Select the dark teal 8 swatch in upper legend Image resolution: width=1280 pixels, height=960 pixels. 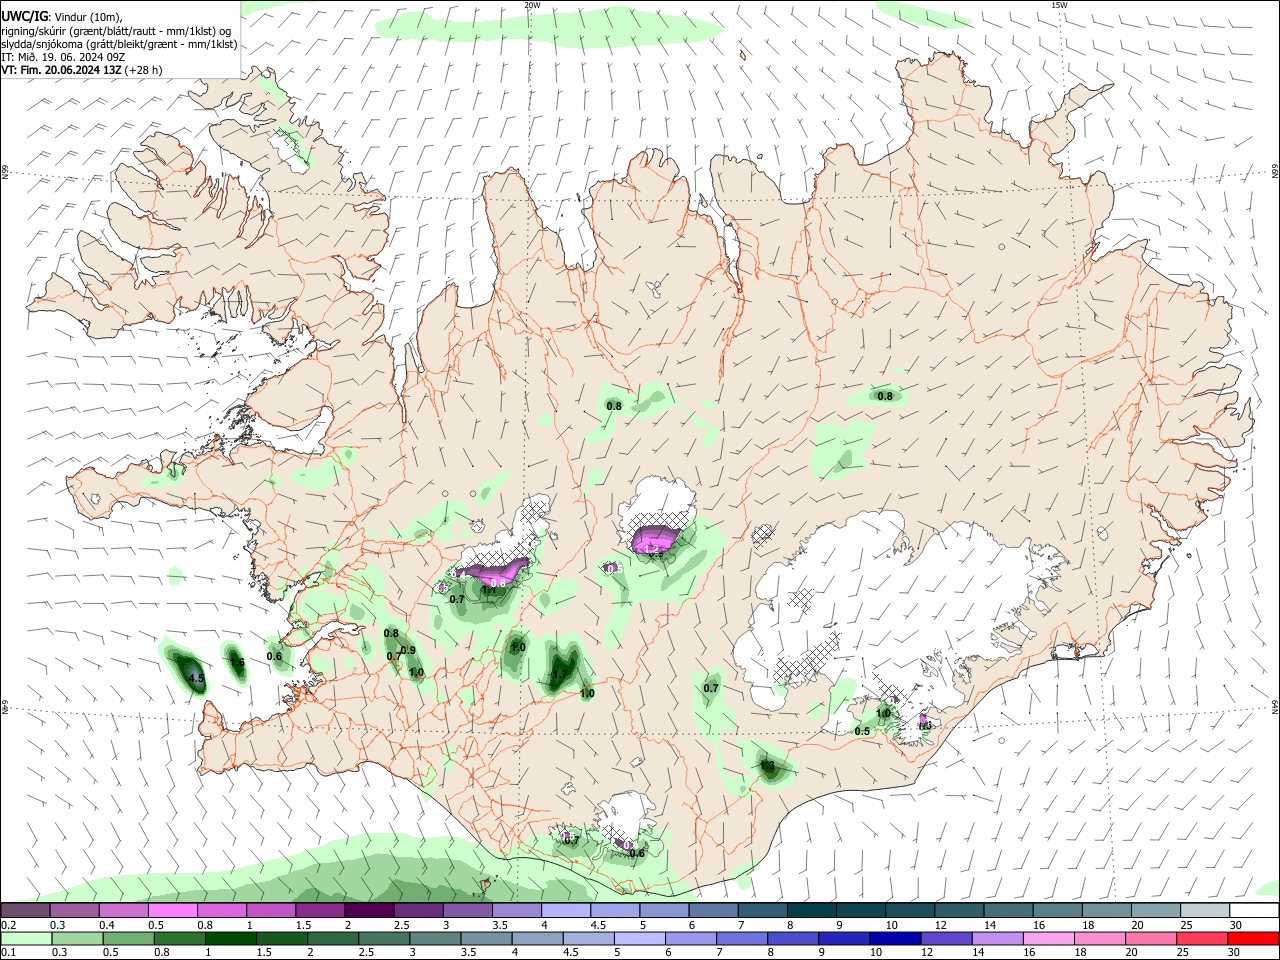(811, 910)
